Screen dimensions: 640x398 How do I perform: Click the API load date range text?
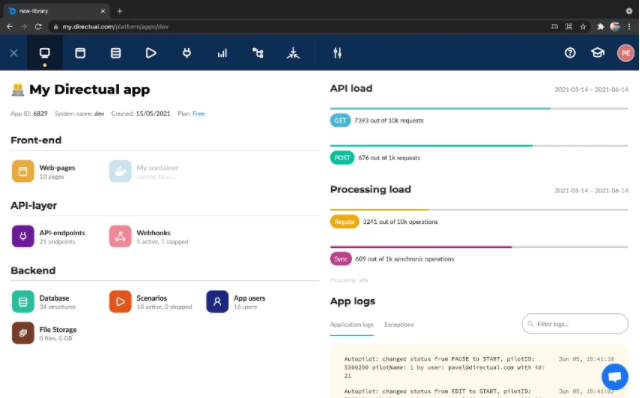[591, 89]
